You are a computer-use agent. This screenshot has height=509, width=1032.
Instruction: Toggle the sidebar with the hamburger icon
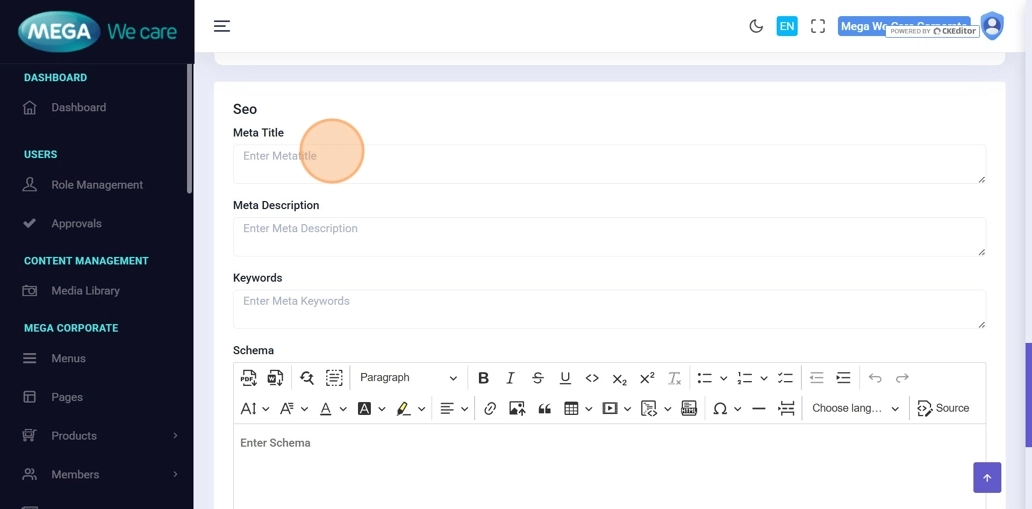(x=222, y=26)
